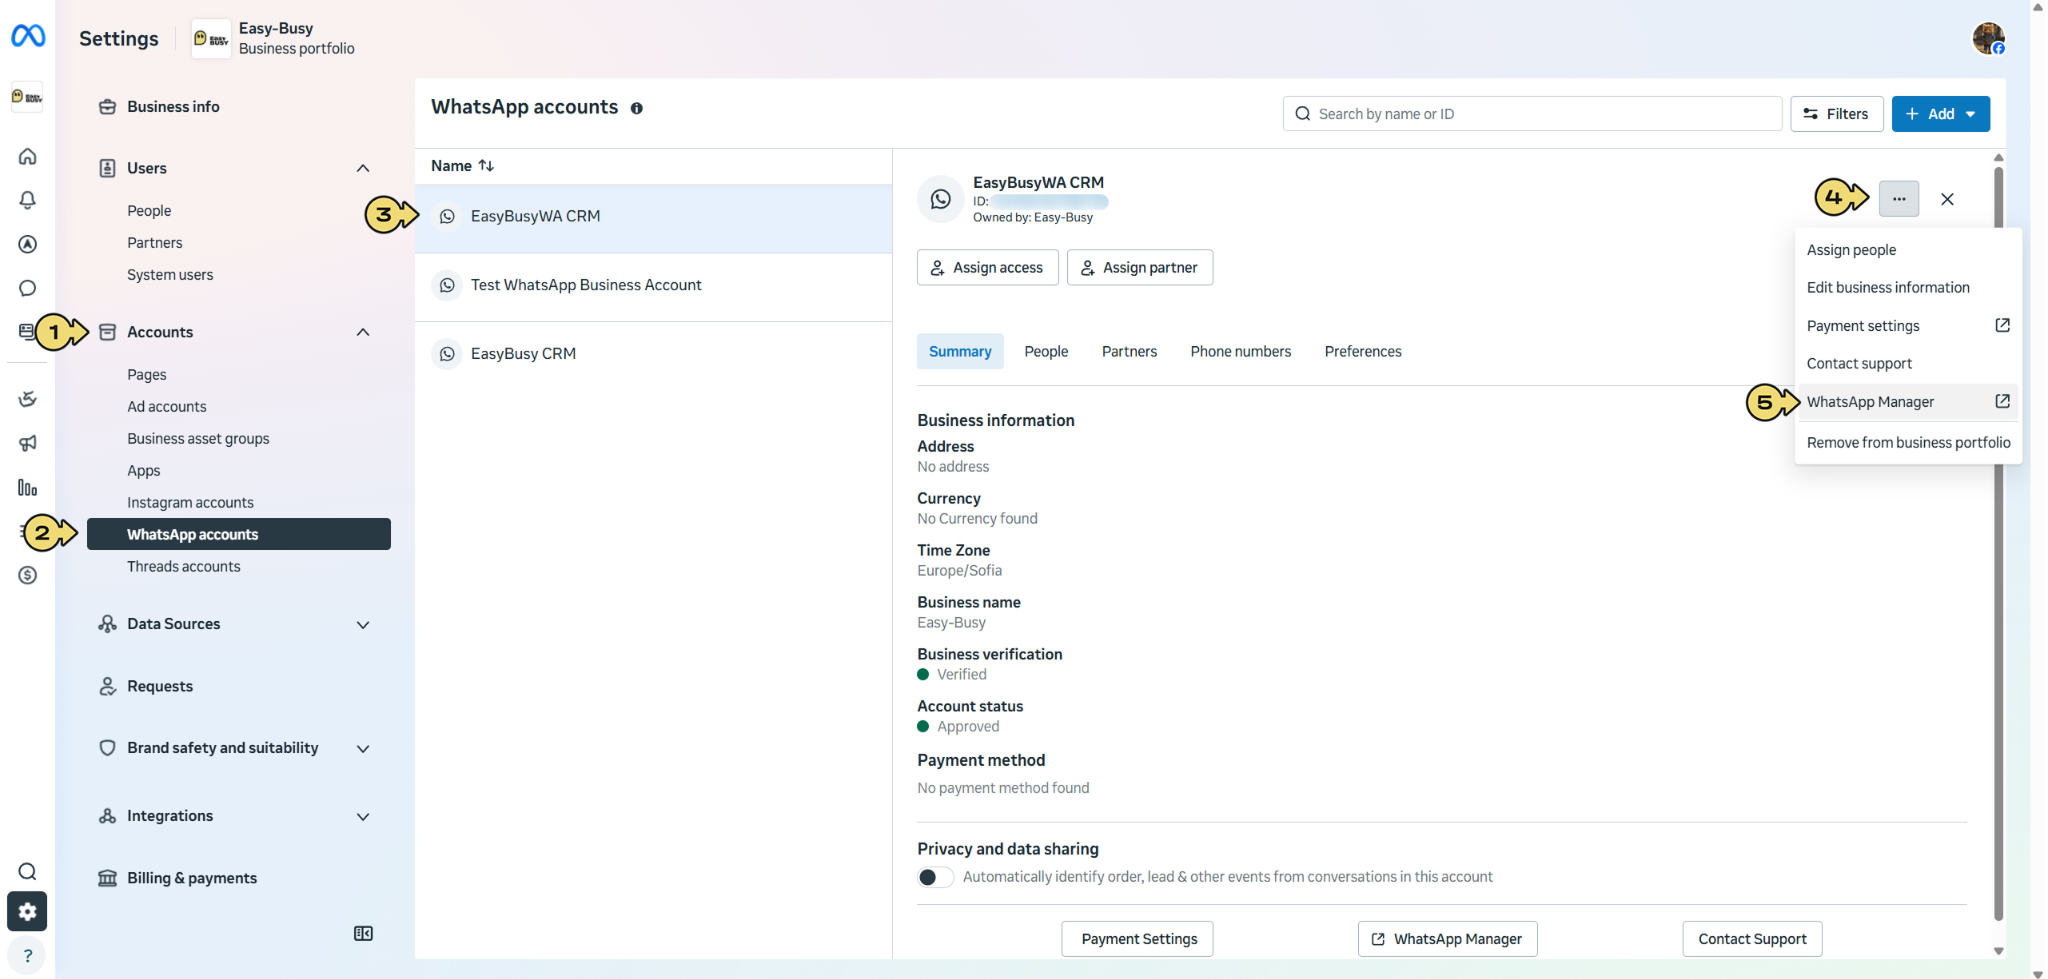The width and height of the screenshot is (2048, 979).
Task: Switch to the Phone numbers tab
Action: tap(1240, 351)
